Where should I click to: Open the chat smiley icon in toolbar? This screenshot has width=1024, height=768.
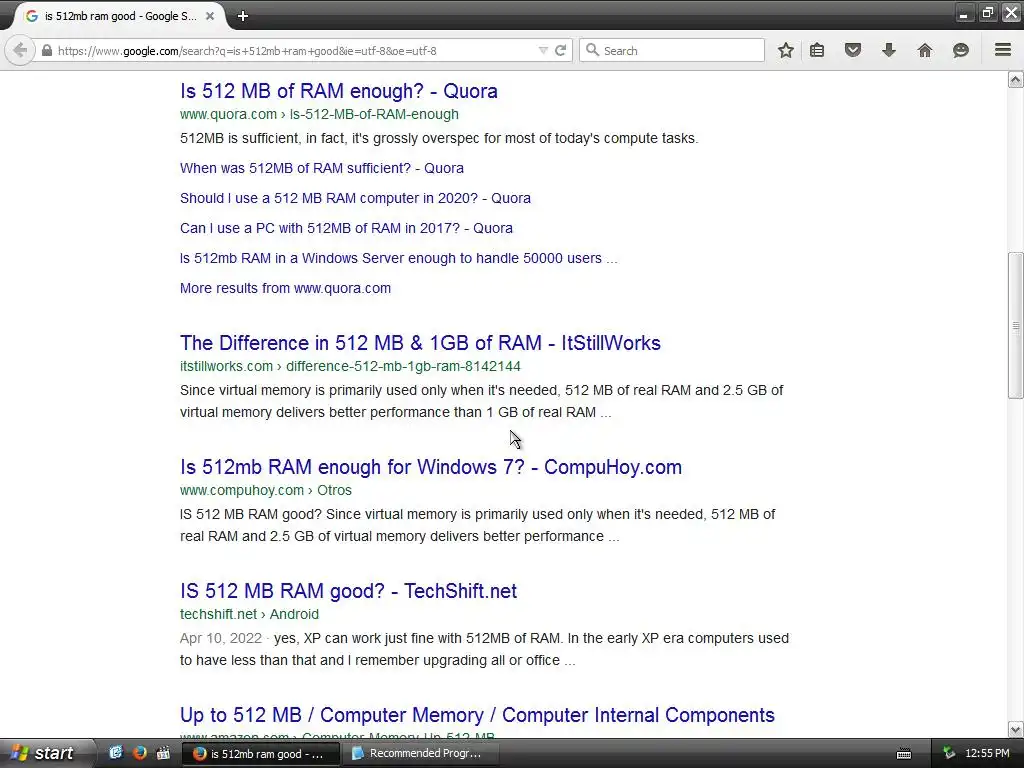pos(961,50)
